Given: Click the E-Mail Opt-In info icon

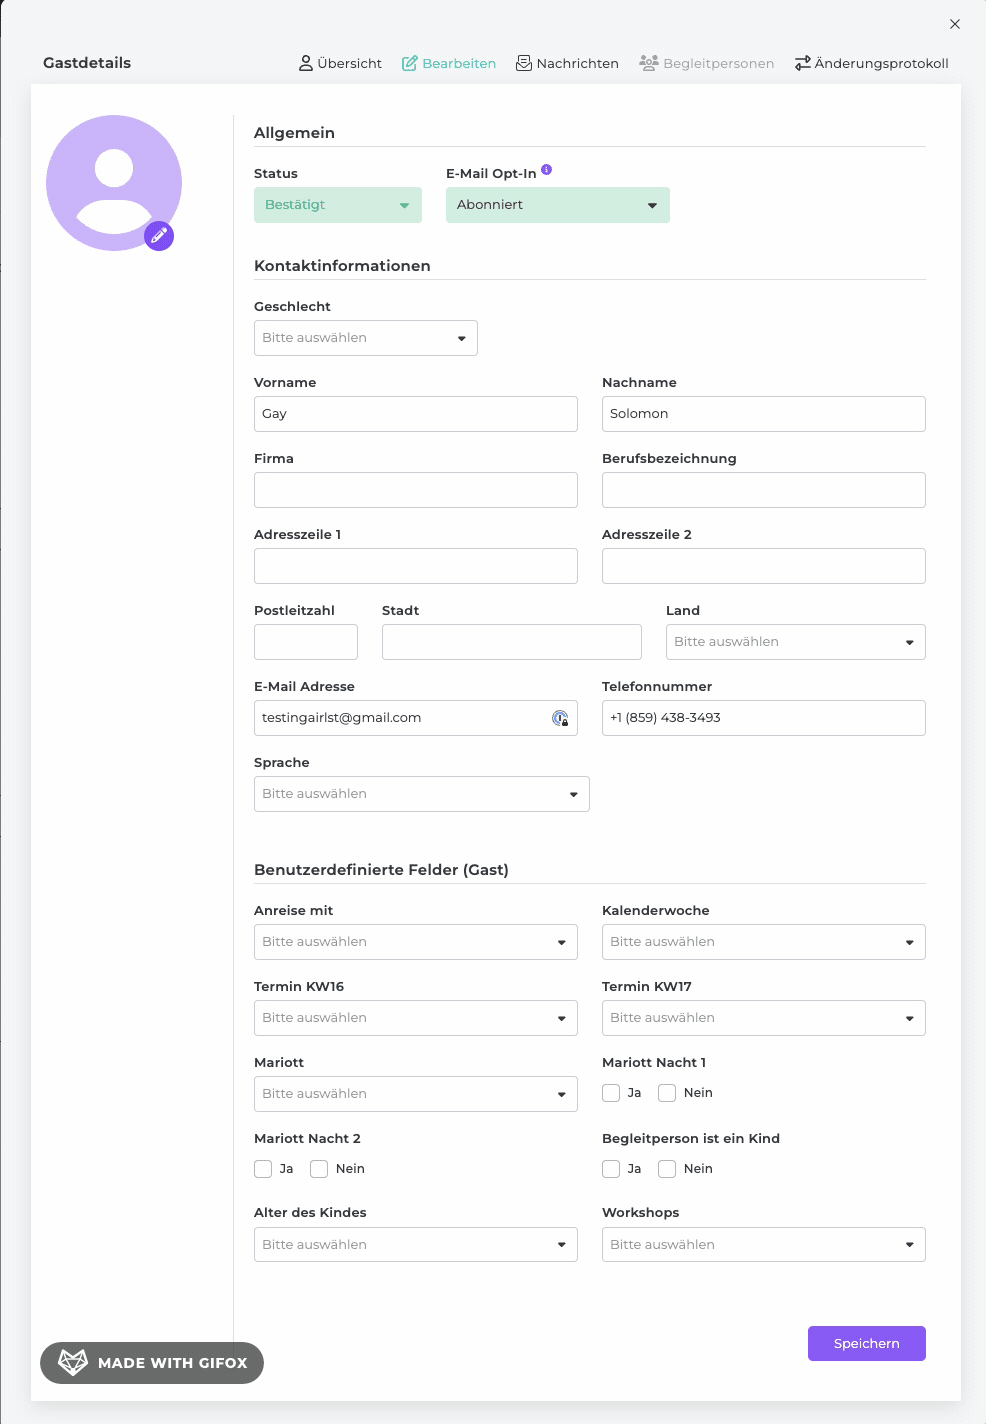Looking at the screenshot, I should coord(547,170).
